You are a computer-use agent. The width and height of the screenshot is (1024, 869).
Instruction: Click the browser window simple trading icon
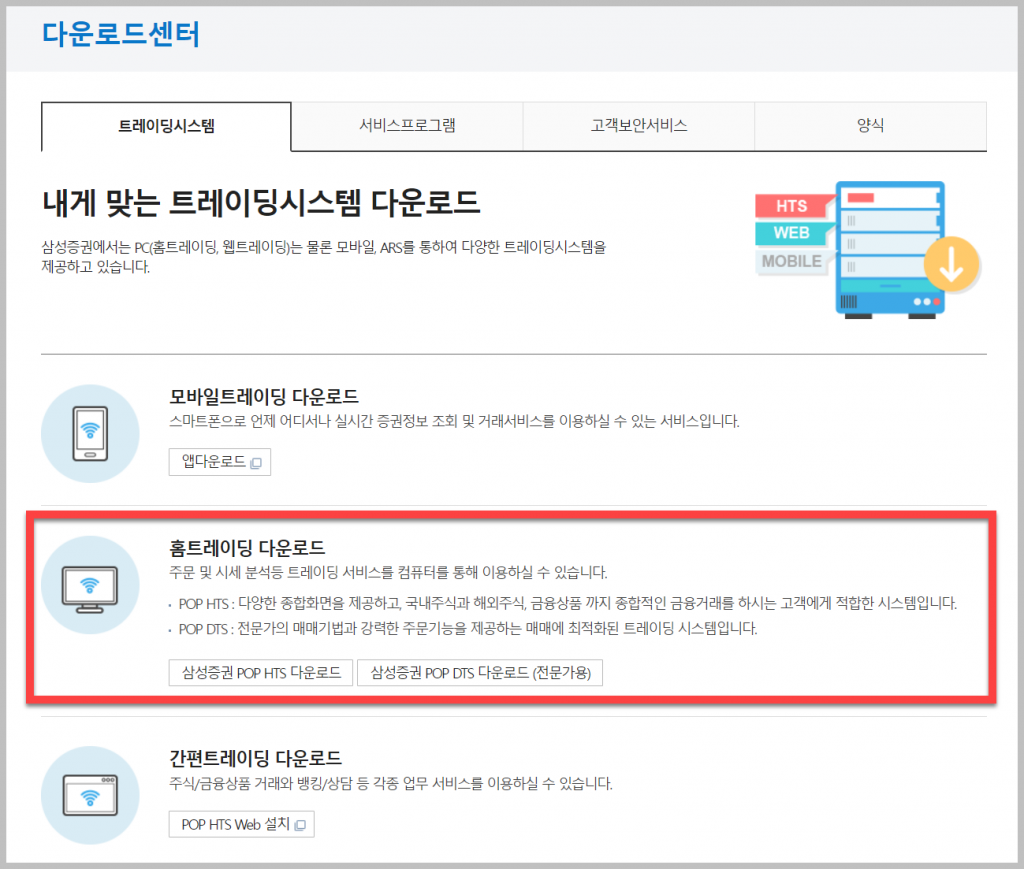(90, 795)
